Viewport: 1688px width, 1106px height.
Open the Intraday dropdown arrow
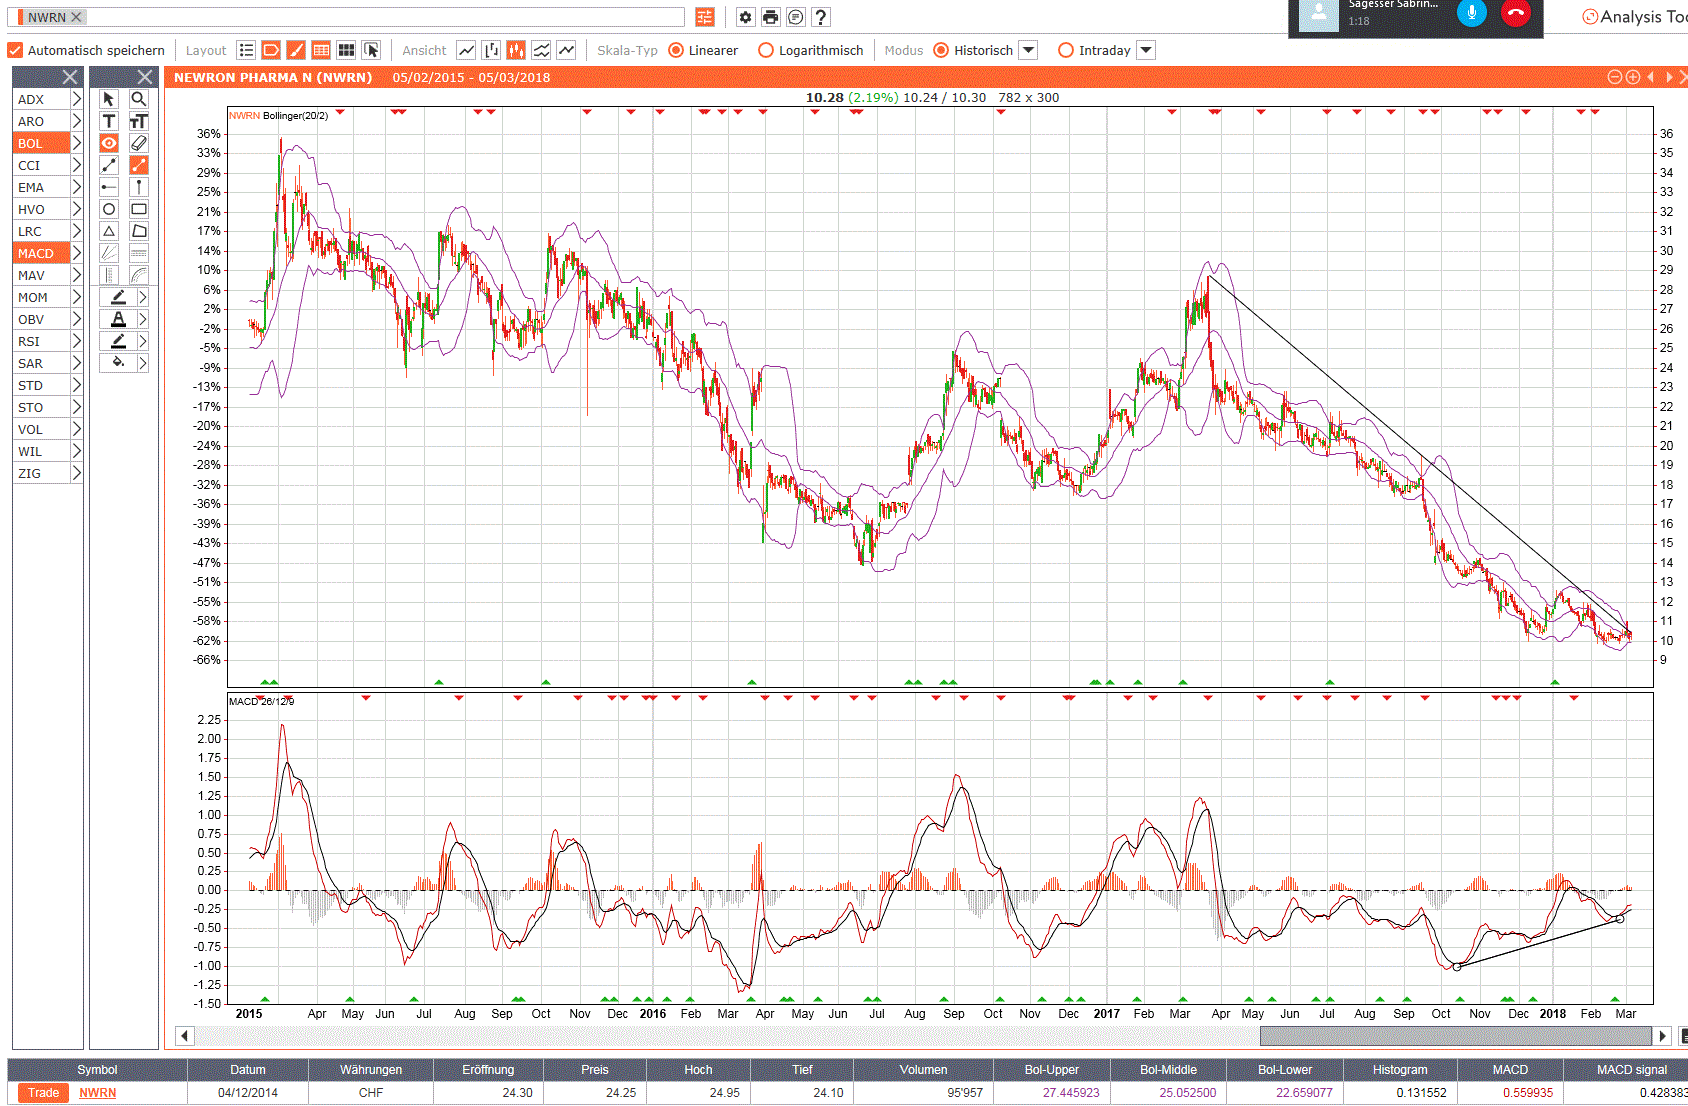click(x=1147, y=50)
